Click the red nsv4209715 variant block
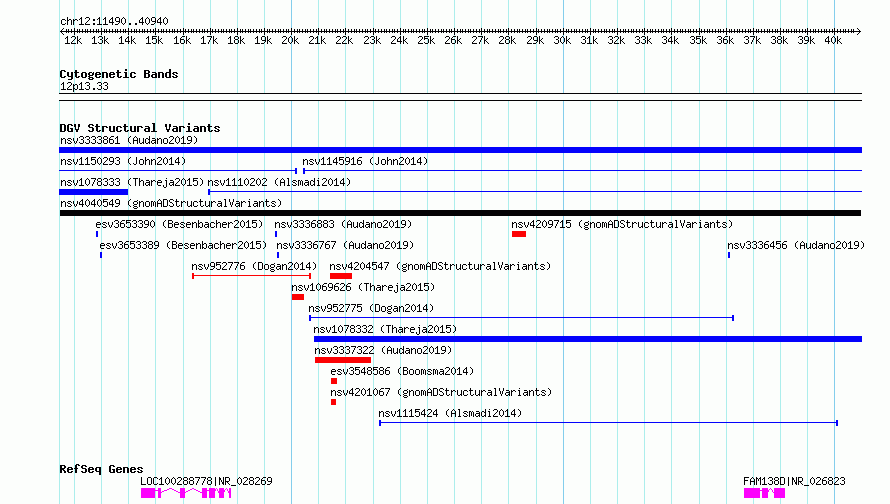This screenshot has height=504, width=890. 519,234
